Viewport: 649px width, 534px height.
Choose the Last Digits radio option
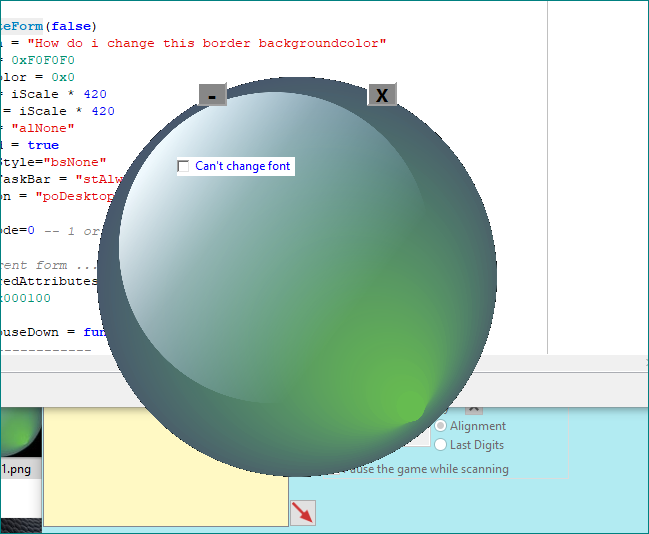tap(441, 445)
